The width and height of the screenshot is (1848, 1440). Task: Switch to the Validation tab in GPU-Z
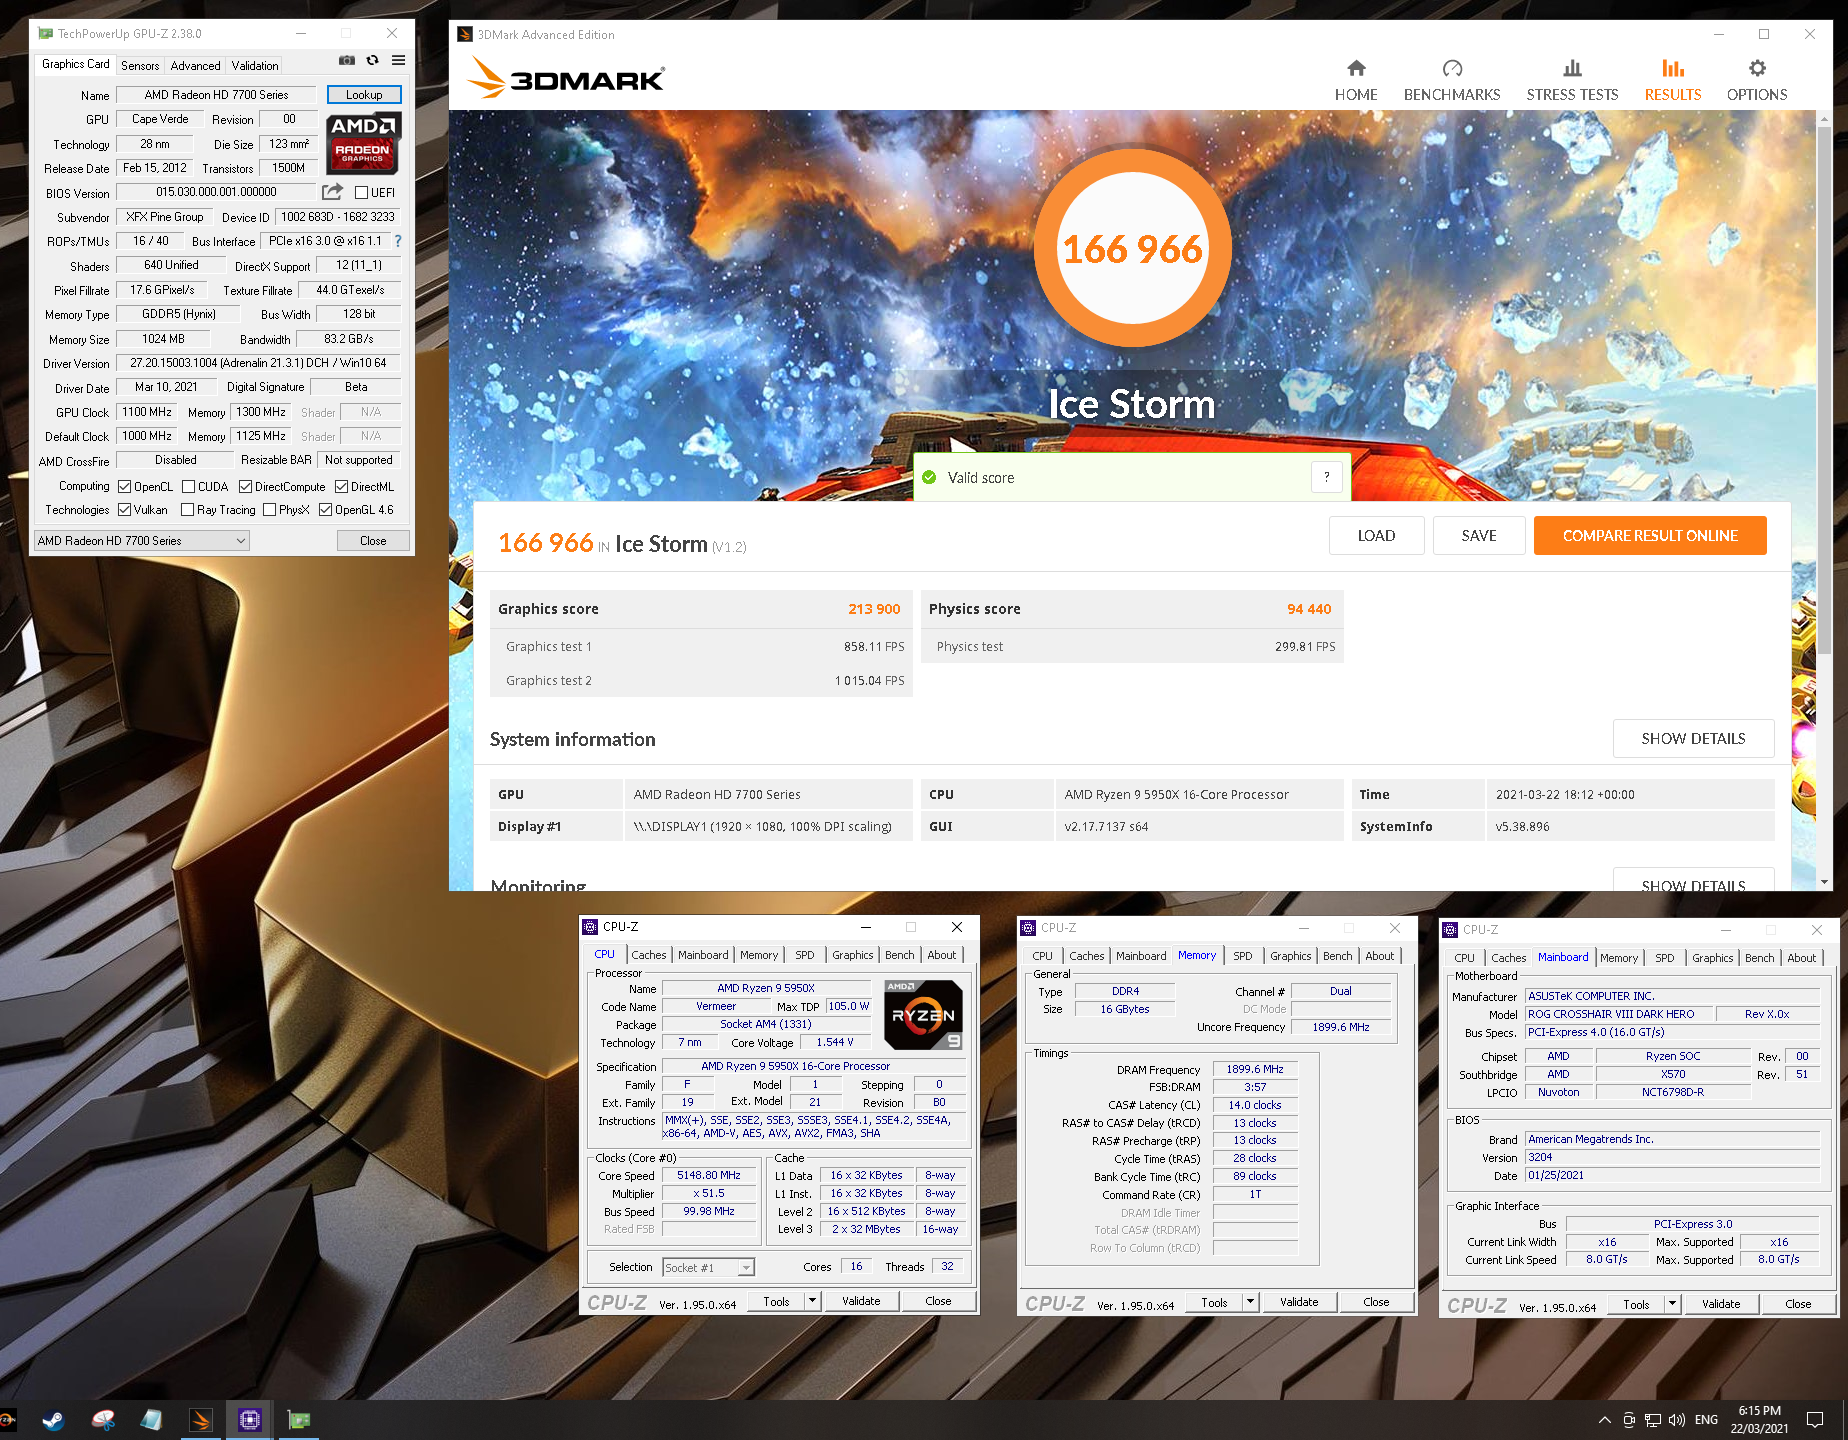[255, 65]
